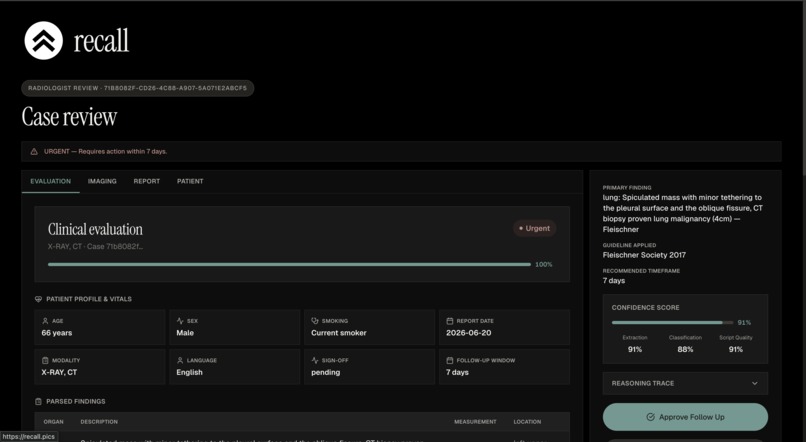Select the '7 days' follow-up window value
Viewport: 806px width, 442px height.
click(457, 373)
